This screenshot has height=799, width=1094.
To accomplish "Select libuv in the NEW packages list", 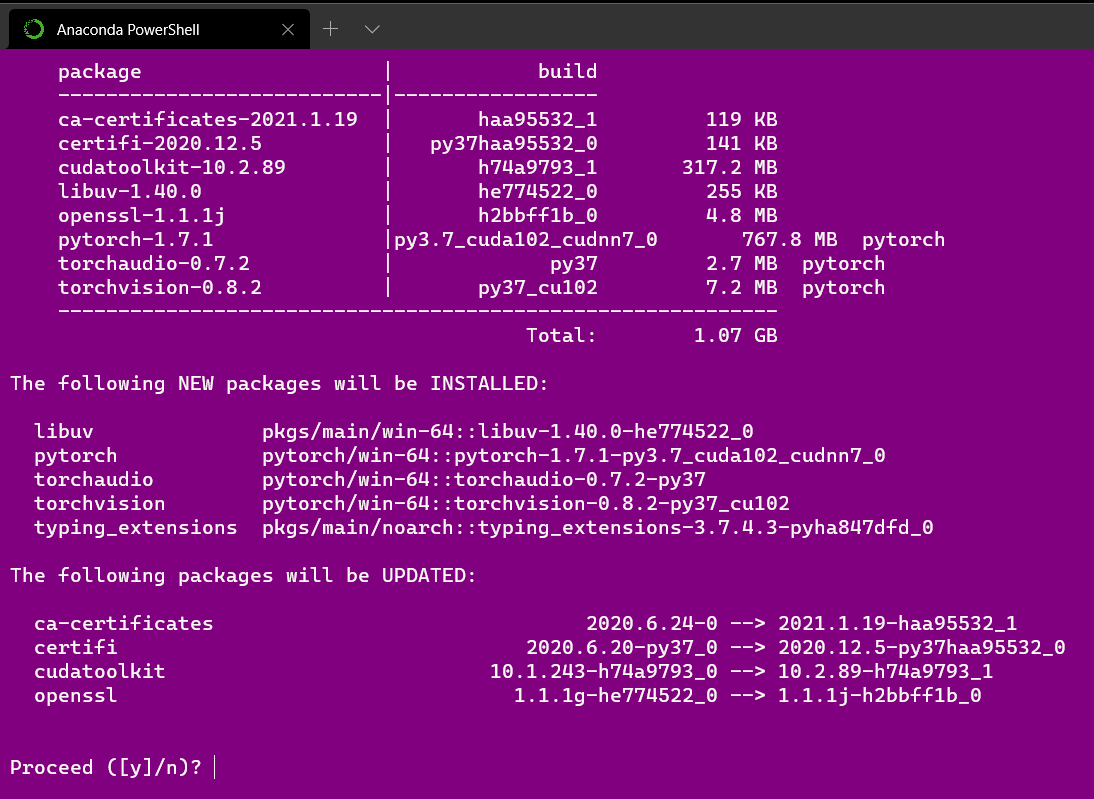I will click(x=63, y=431).
